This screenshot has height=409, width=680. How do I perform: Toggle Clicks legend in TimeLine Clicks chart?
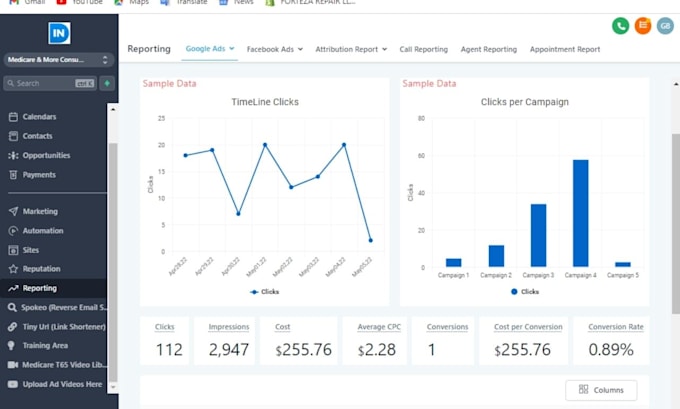click(x=265, y=292)
